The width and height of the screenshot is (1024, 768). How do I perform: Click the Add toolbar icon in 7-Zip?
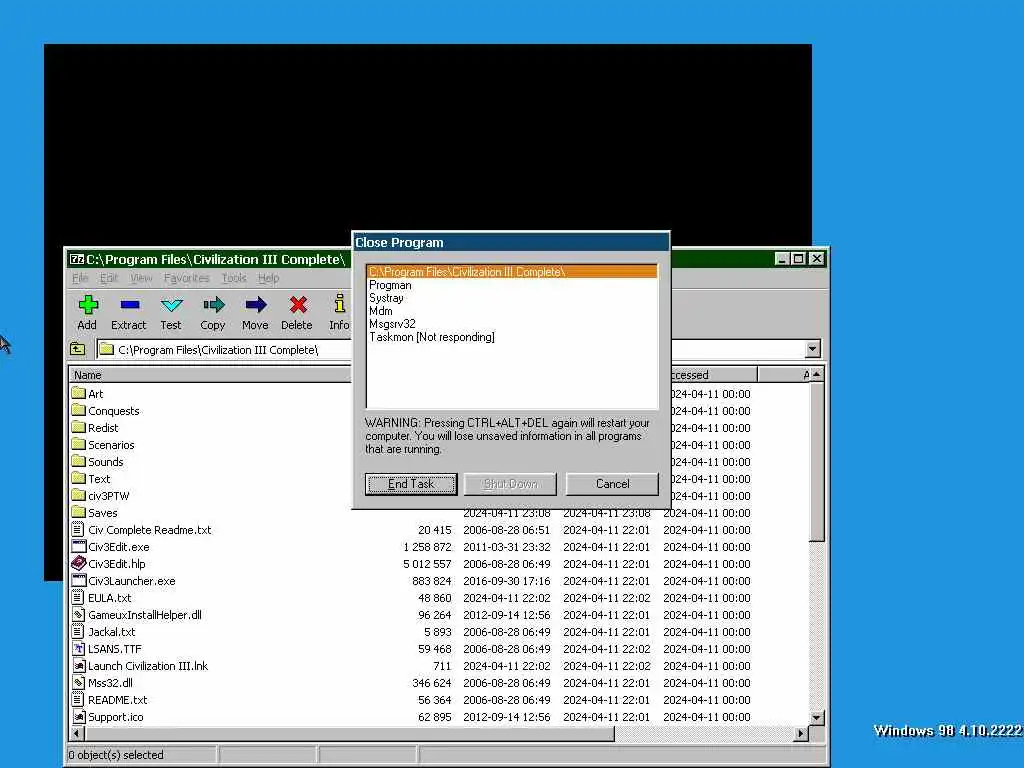pyautogui.click(x=88, y=305)
